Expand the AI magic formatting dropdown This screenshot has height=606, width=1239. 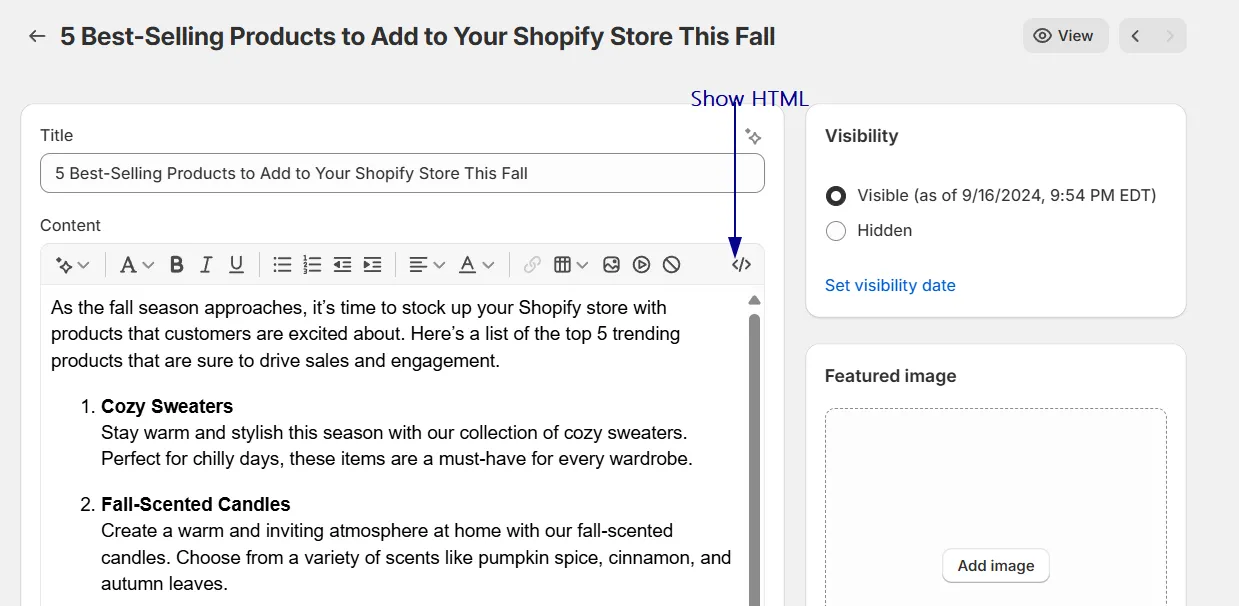[x=73, y=265]
